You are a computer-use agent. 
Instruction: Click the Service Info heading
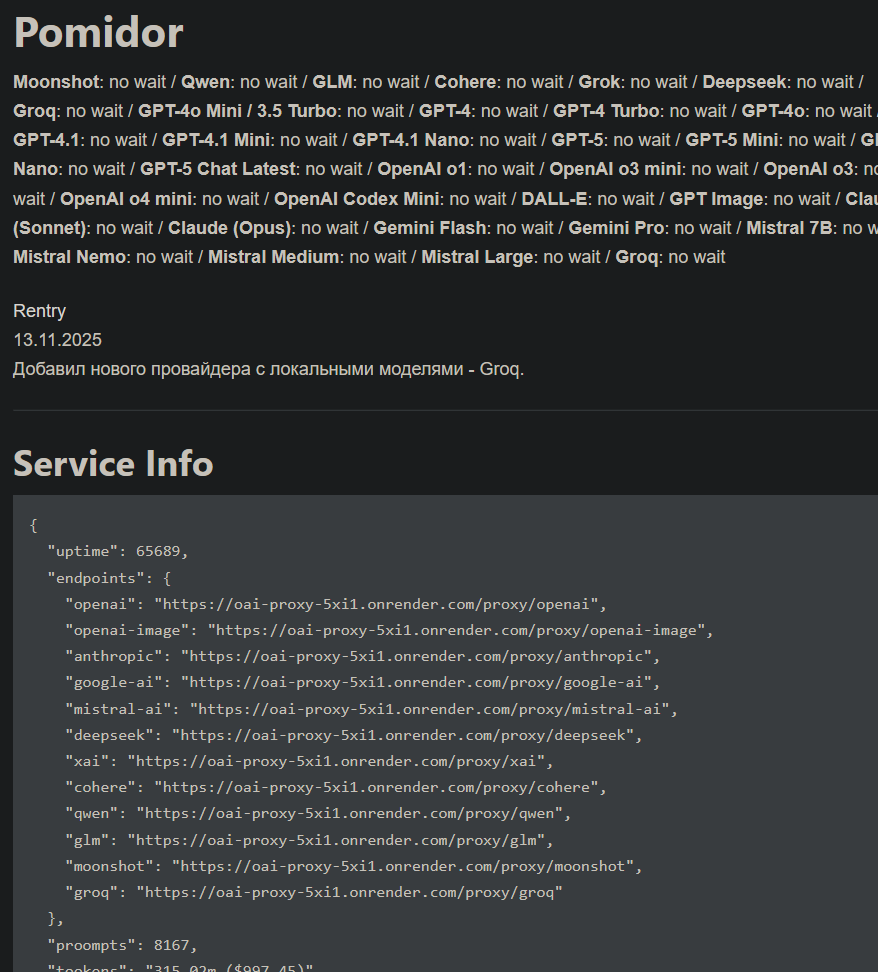click(113, 463)
